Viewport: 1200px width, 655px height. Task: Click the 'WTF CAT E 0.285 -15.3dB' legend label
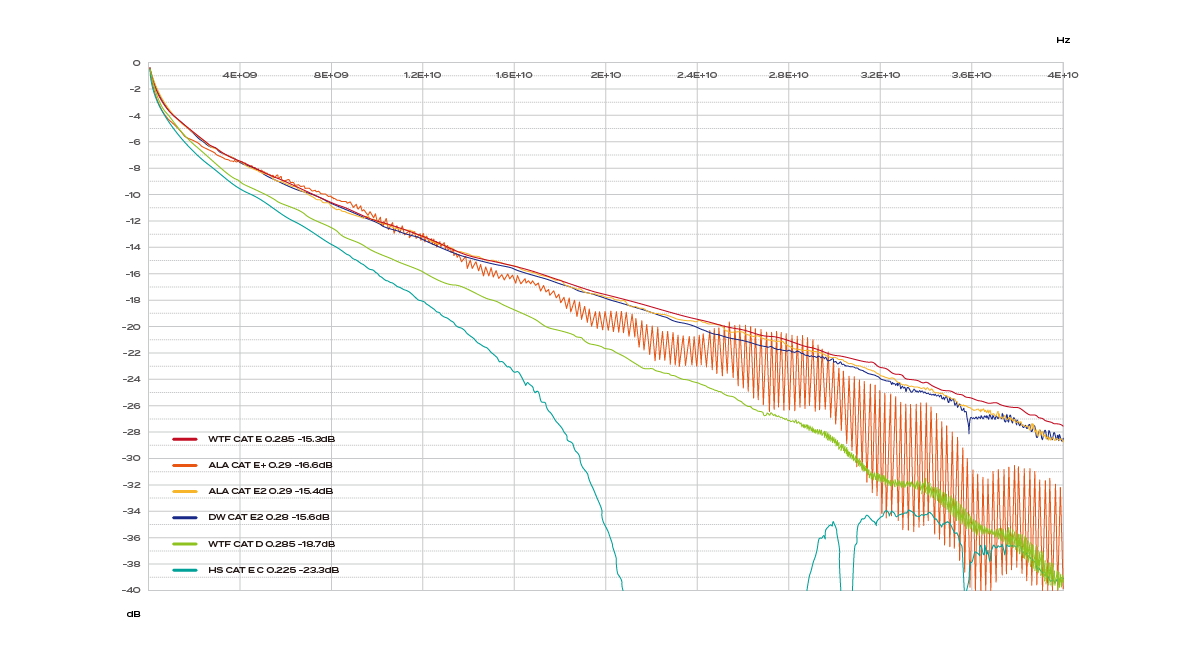click(271, 439)
